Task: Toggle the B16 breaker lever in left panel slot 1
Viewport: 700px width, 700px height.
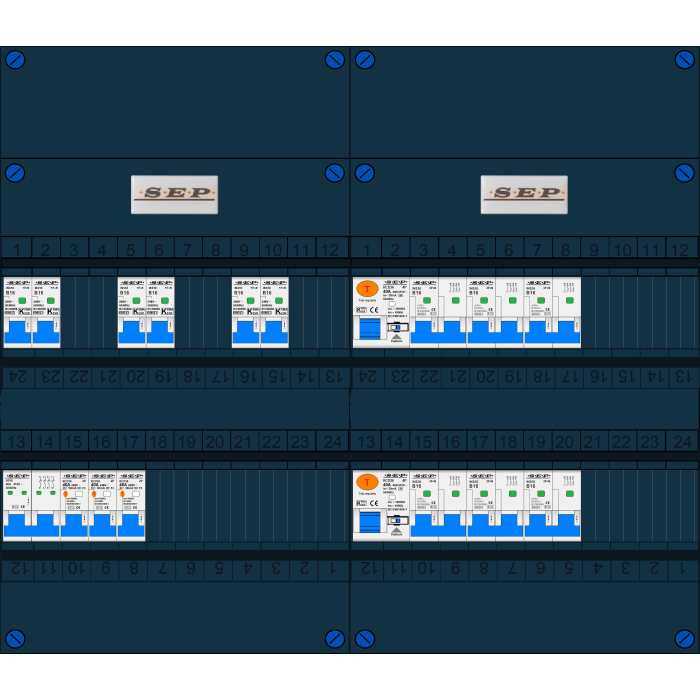Action: coord(18,333)
